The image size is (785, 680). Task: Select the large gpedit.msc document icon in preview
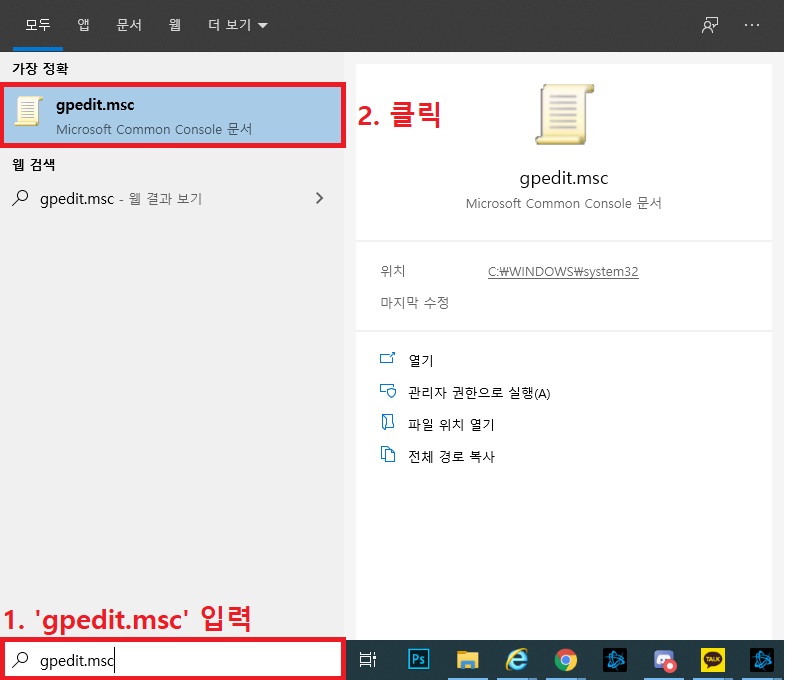(564, 115)
